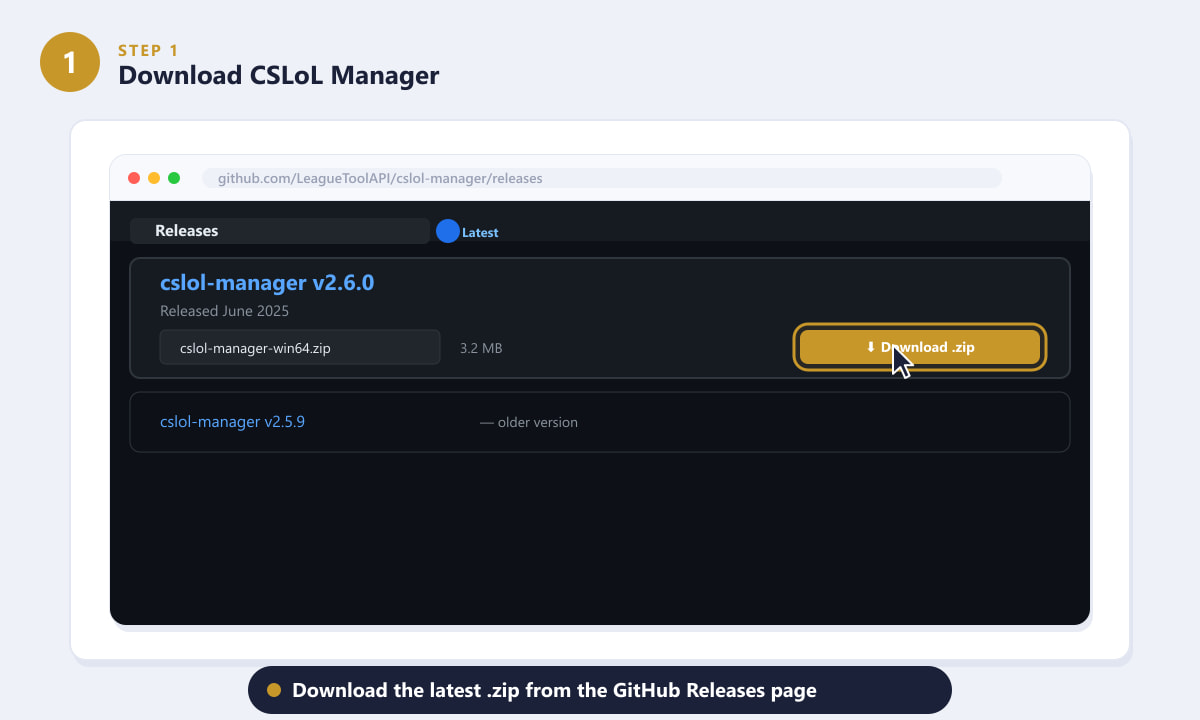The width and height of the screenshot is (1200, 720).
Task: Click the green maximize window dot
Action: [x=174, y=178]
